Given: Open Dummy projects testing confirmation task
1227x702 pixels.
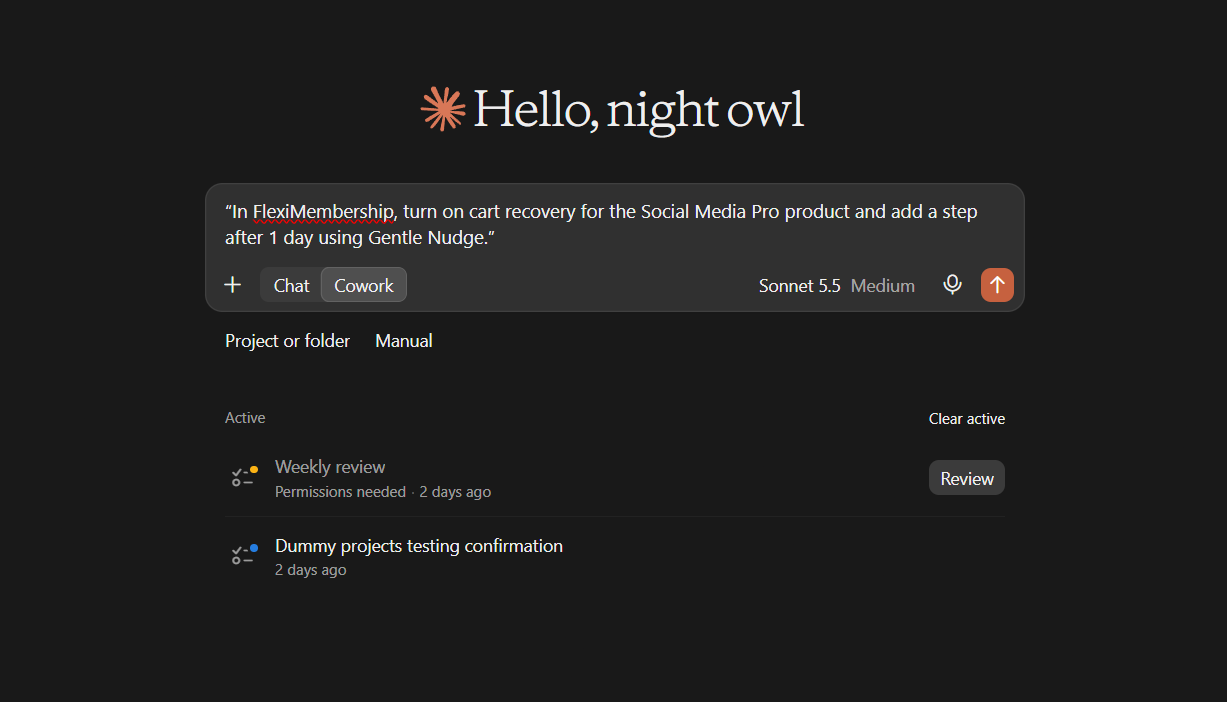Looking at the screenshot, I should [615, 557].
